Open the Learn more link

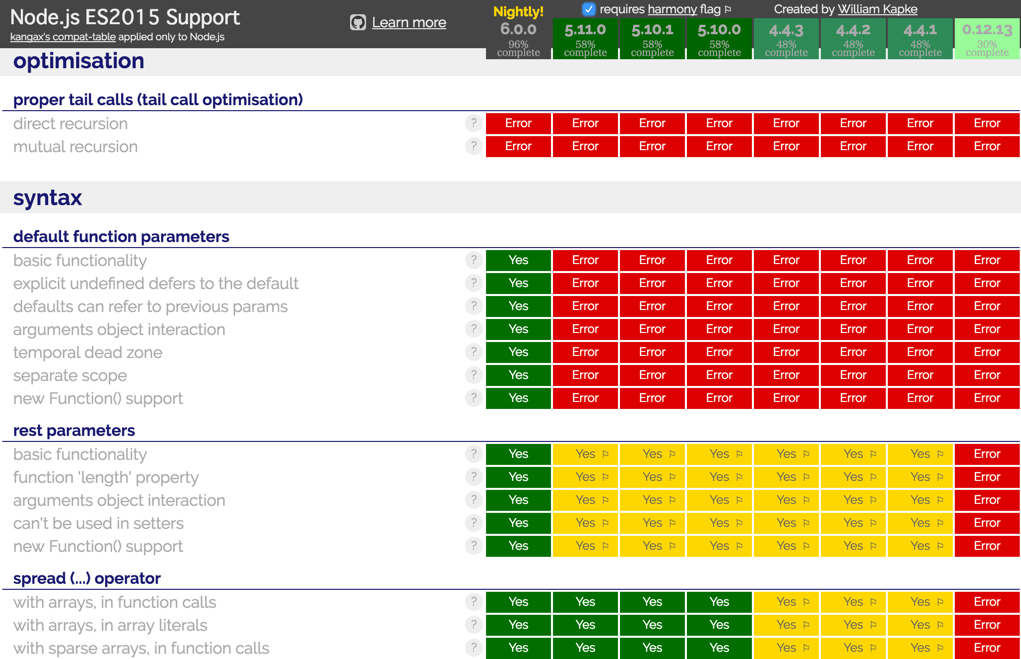click(409, 23)
